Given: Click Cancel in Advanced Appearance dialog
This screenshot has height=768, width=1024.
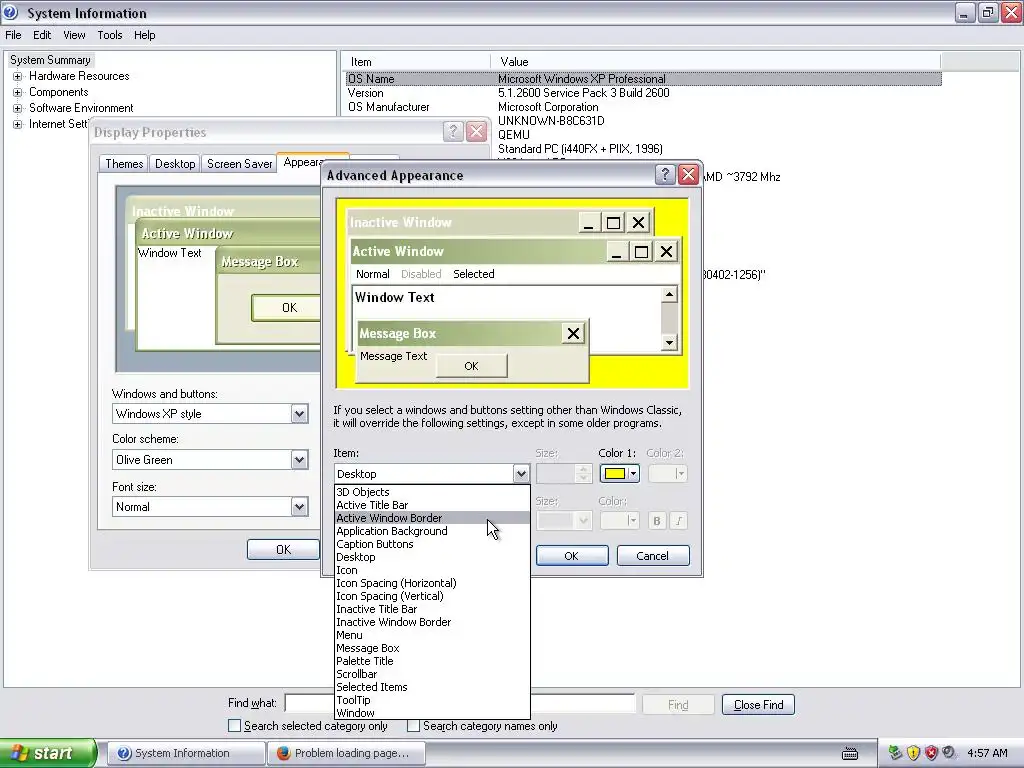Looking at the screenshot, I should pos(652,556).
